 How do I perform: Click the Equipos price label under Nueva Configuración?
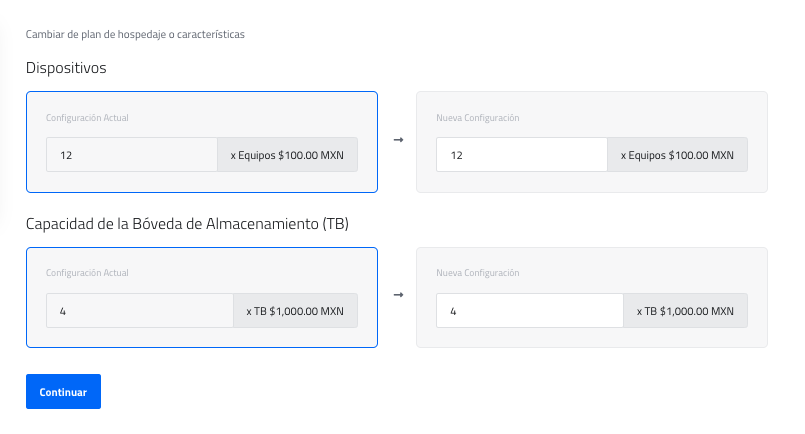pyautogui.click(x=677, y=155)
